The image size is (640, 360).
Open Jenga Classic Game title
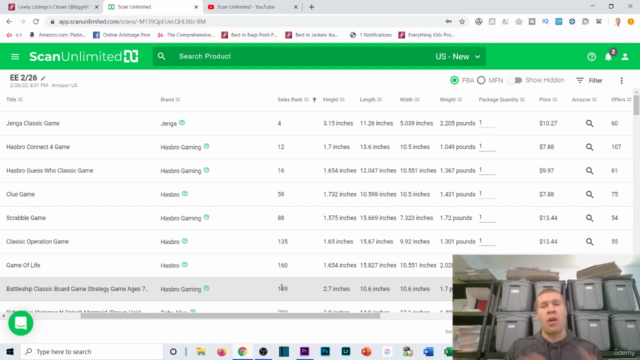[33, 123]
